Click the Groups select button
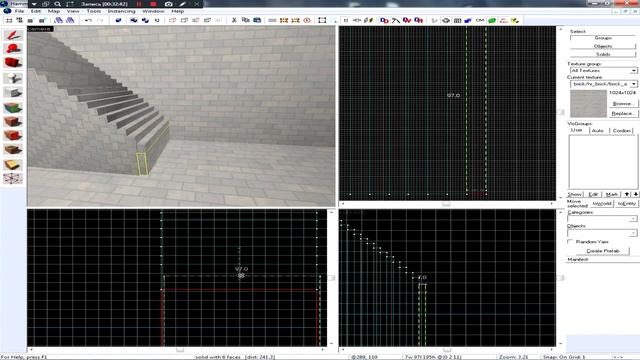This screenshot has height=360, width=640. pos(603,38)
